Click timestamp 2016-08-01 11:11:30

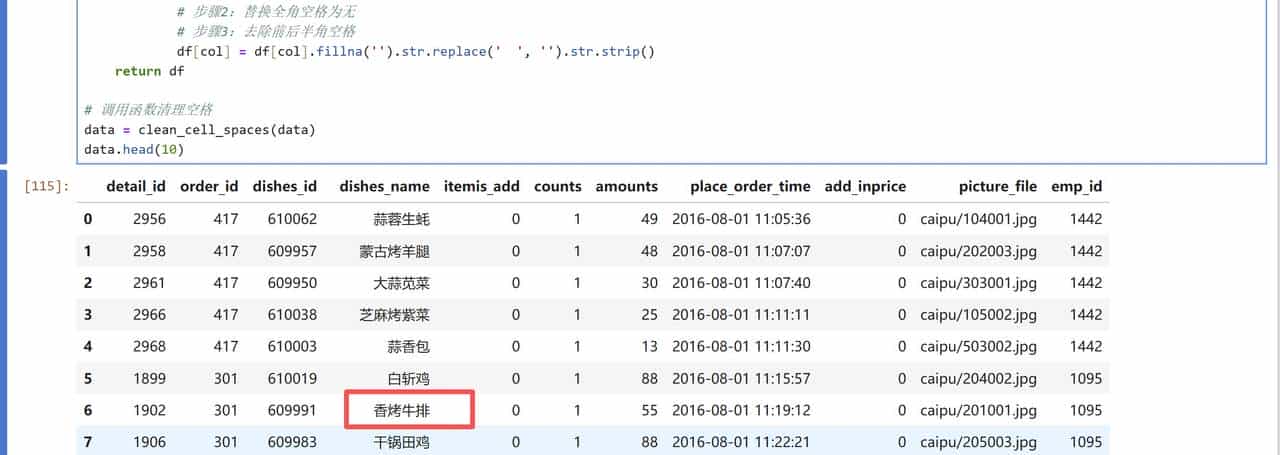pos(741,347)
